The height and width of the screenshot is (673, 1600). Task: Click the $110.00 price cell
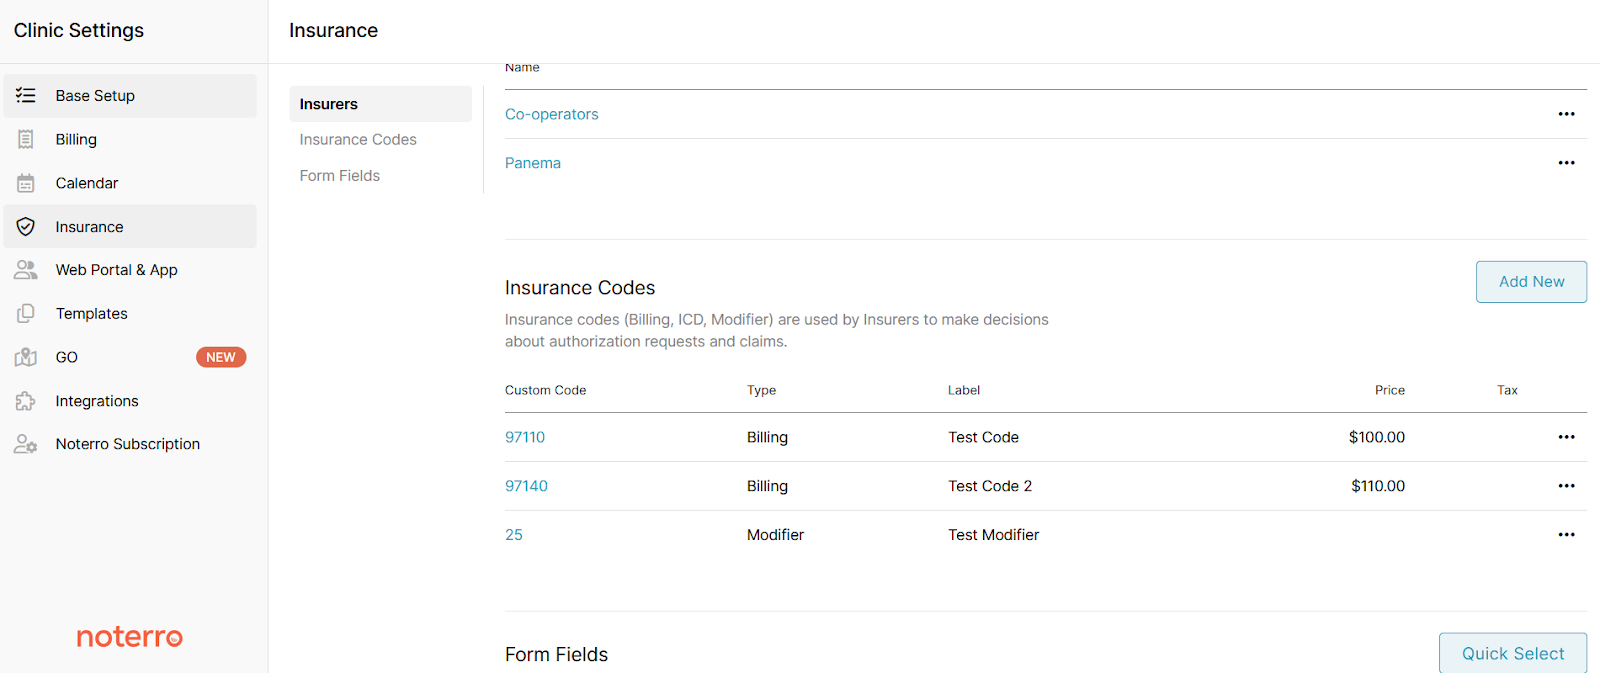click(1378, 486)
